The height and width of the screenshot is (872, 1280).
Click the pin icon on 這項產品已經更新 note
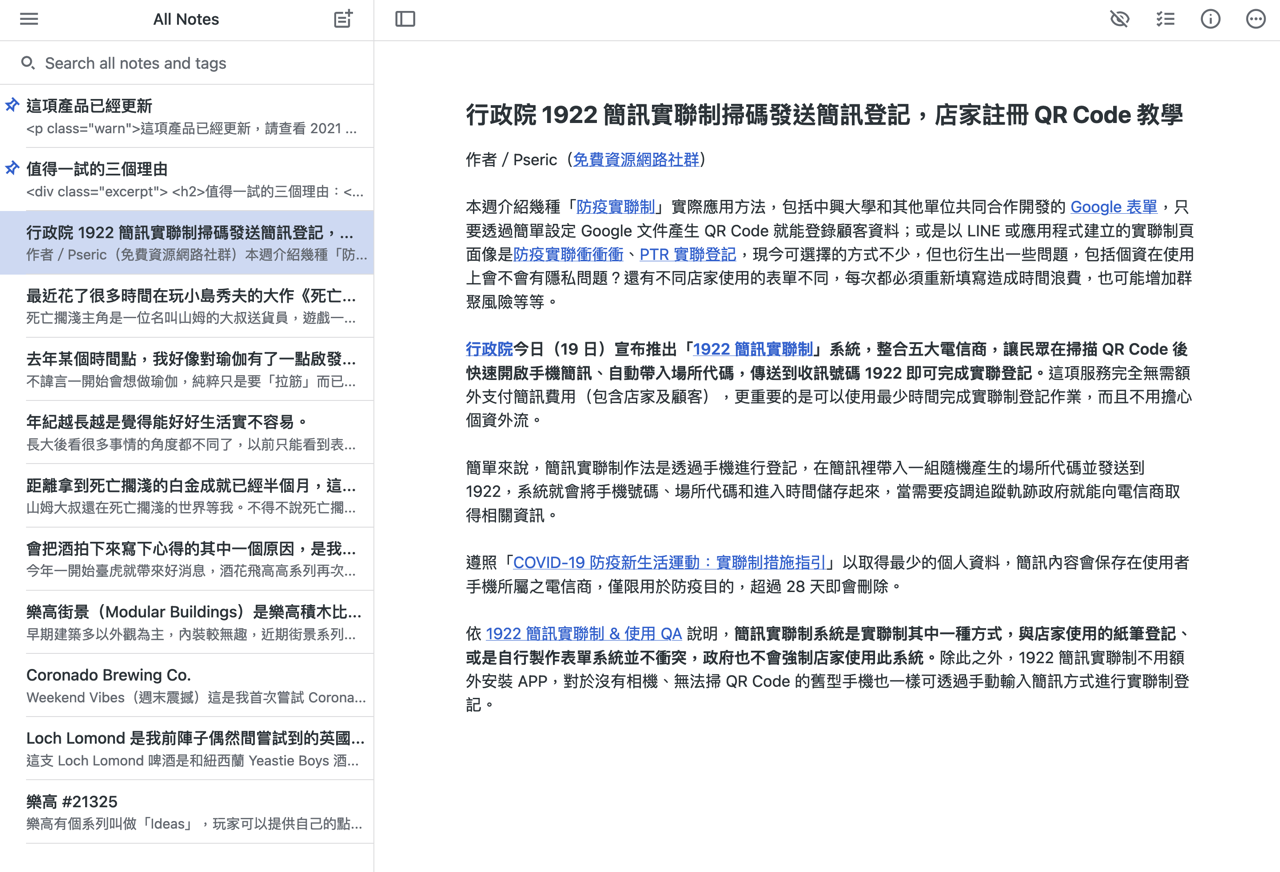12,105
